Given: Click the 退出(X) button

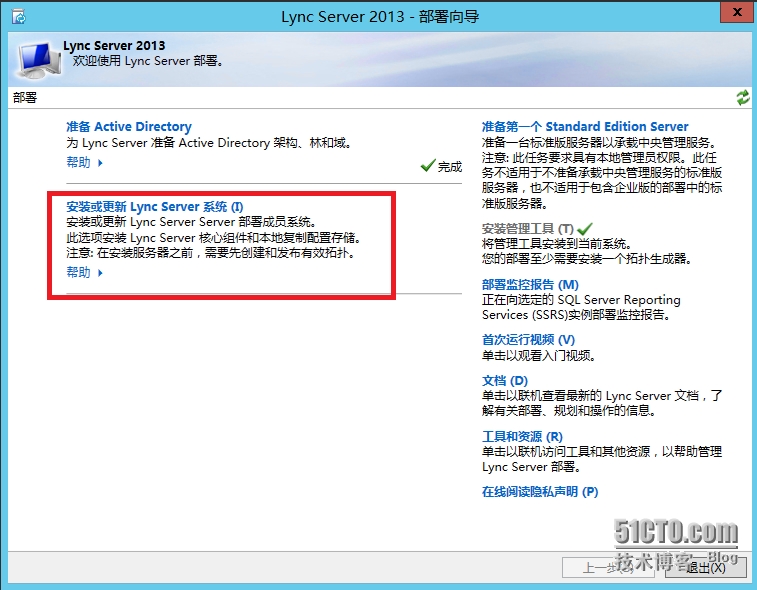Looking at the screenshot, I should point(705,567).
